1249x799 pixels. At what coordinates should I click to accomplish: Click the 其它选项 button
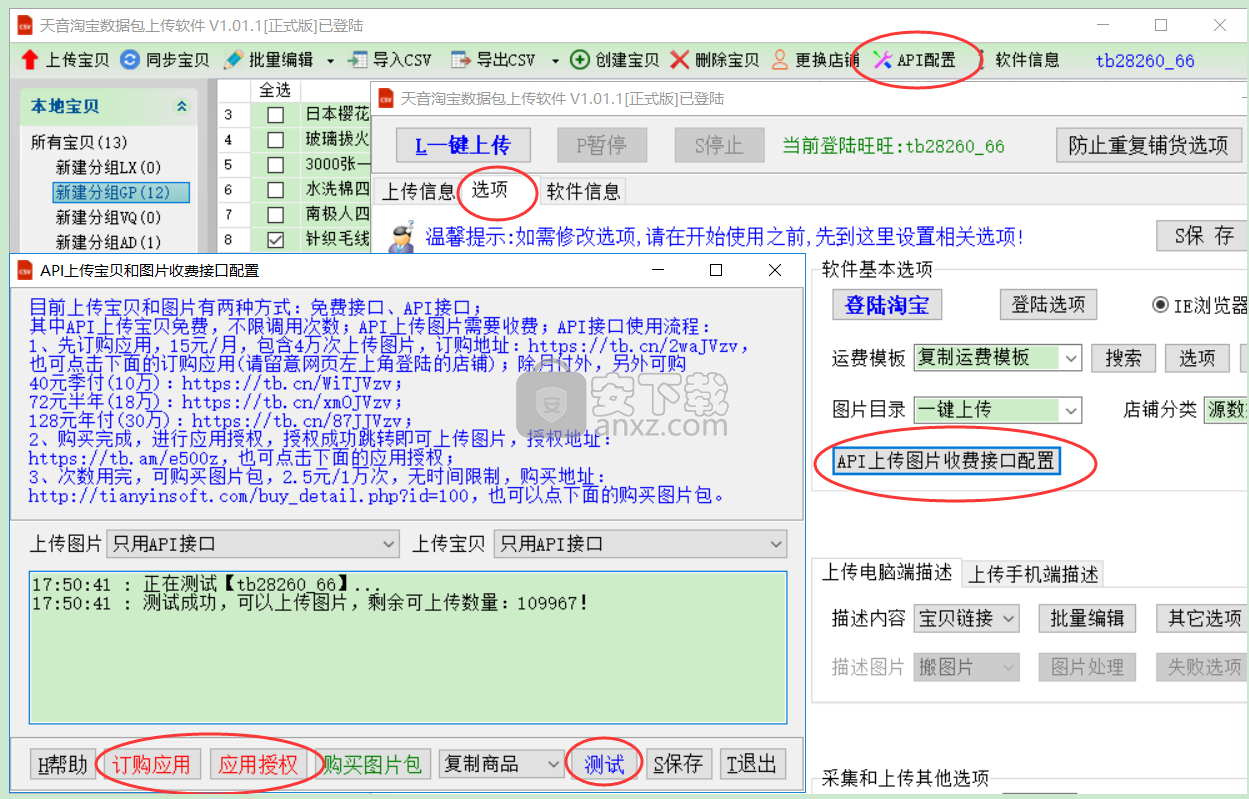point(1204,618)
